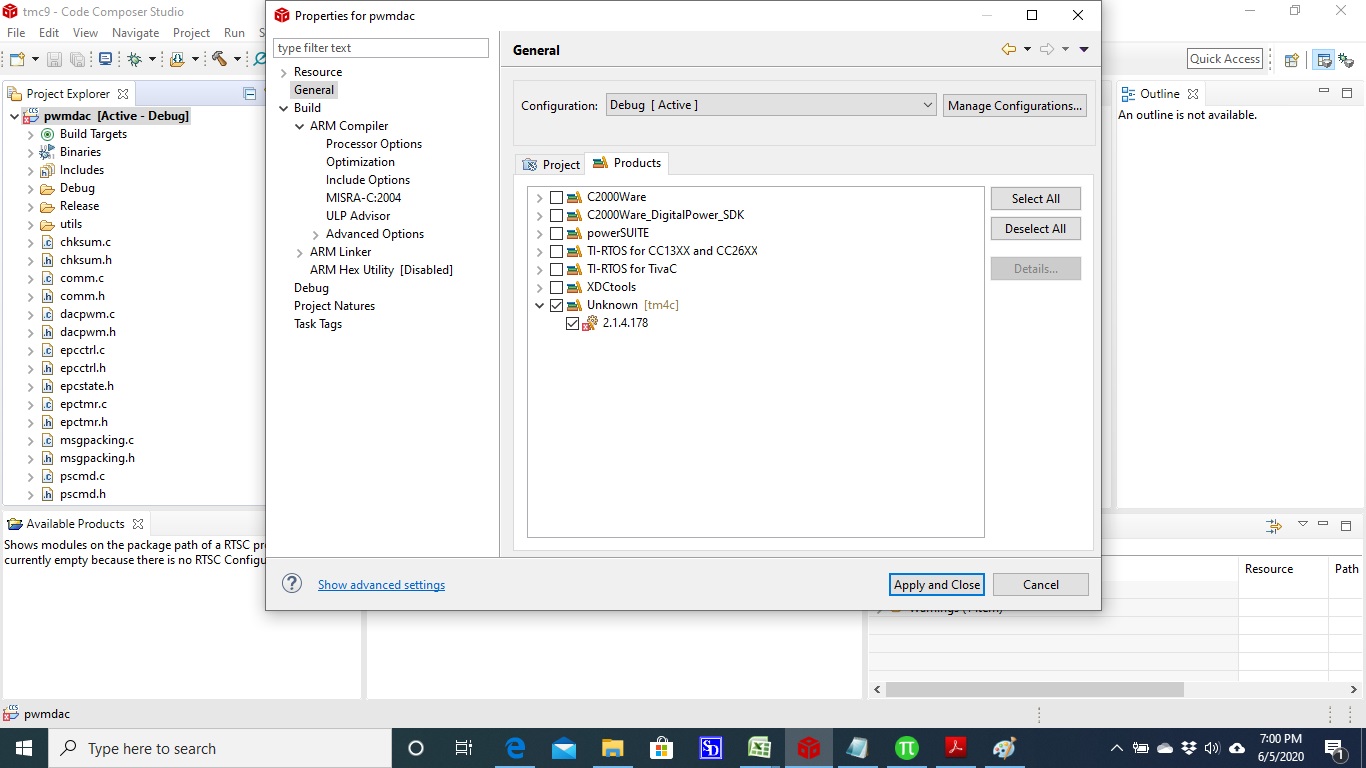
Task: Check the C2000Ware product checkbox
Action: [557, 197]
